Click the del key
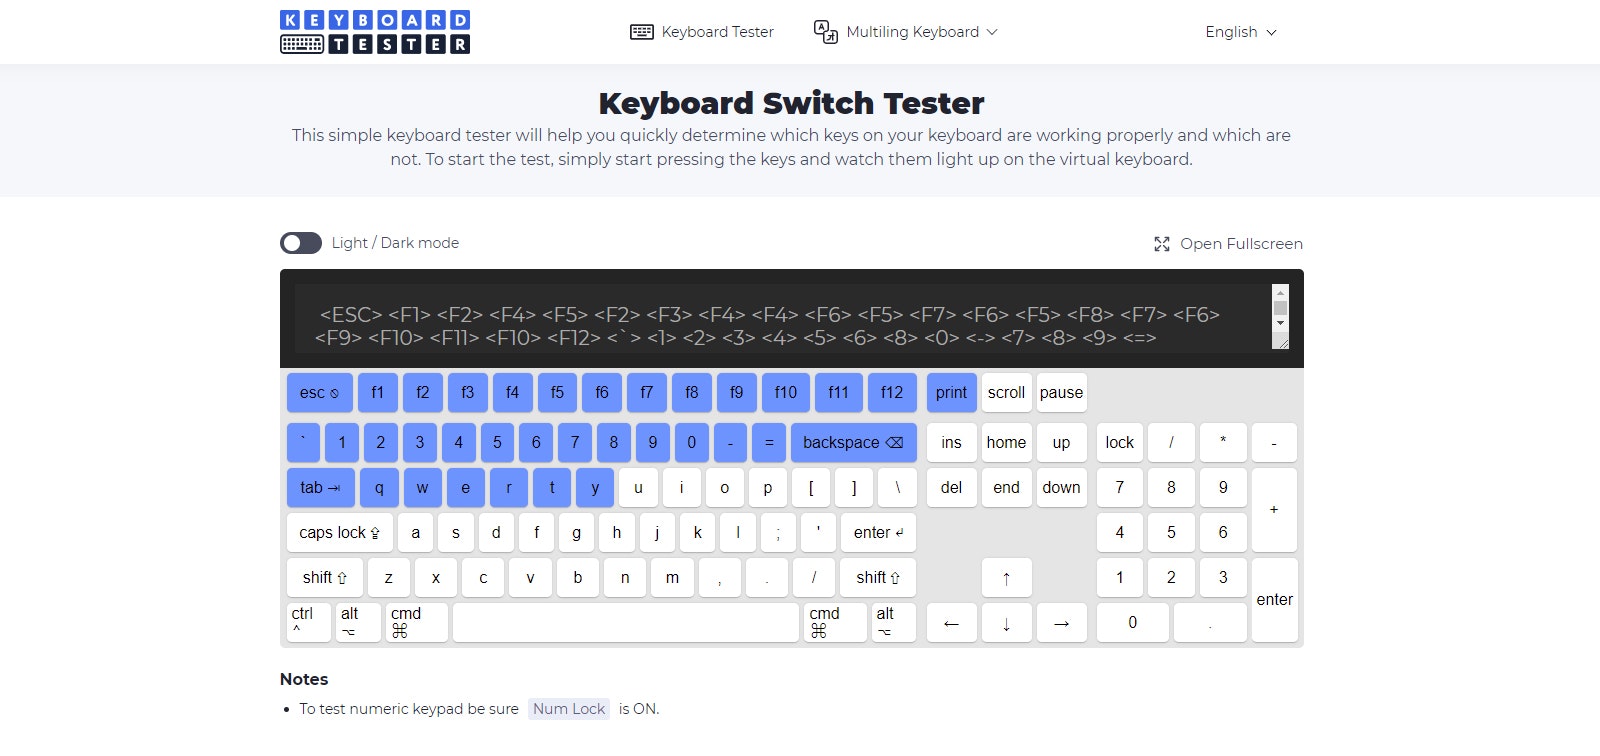The width and height of the screenshot is (1600, 756). click(x=951, y=488)
